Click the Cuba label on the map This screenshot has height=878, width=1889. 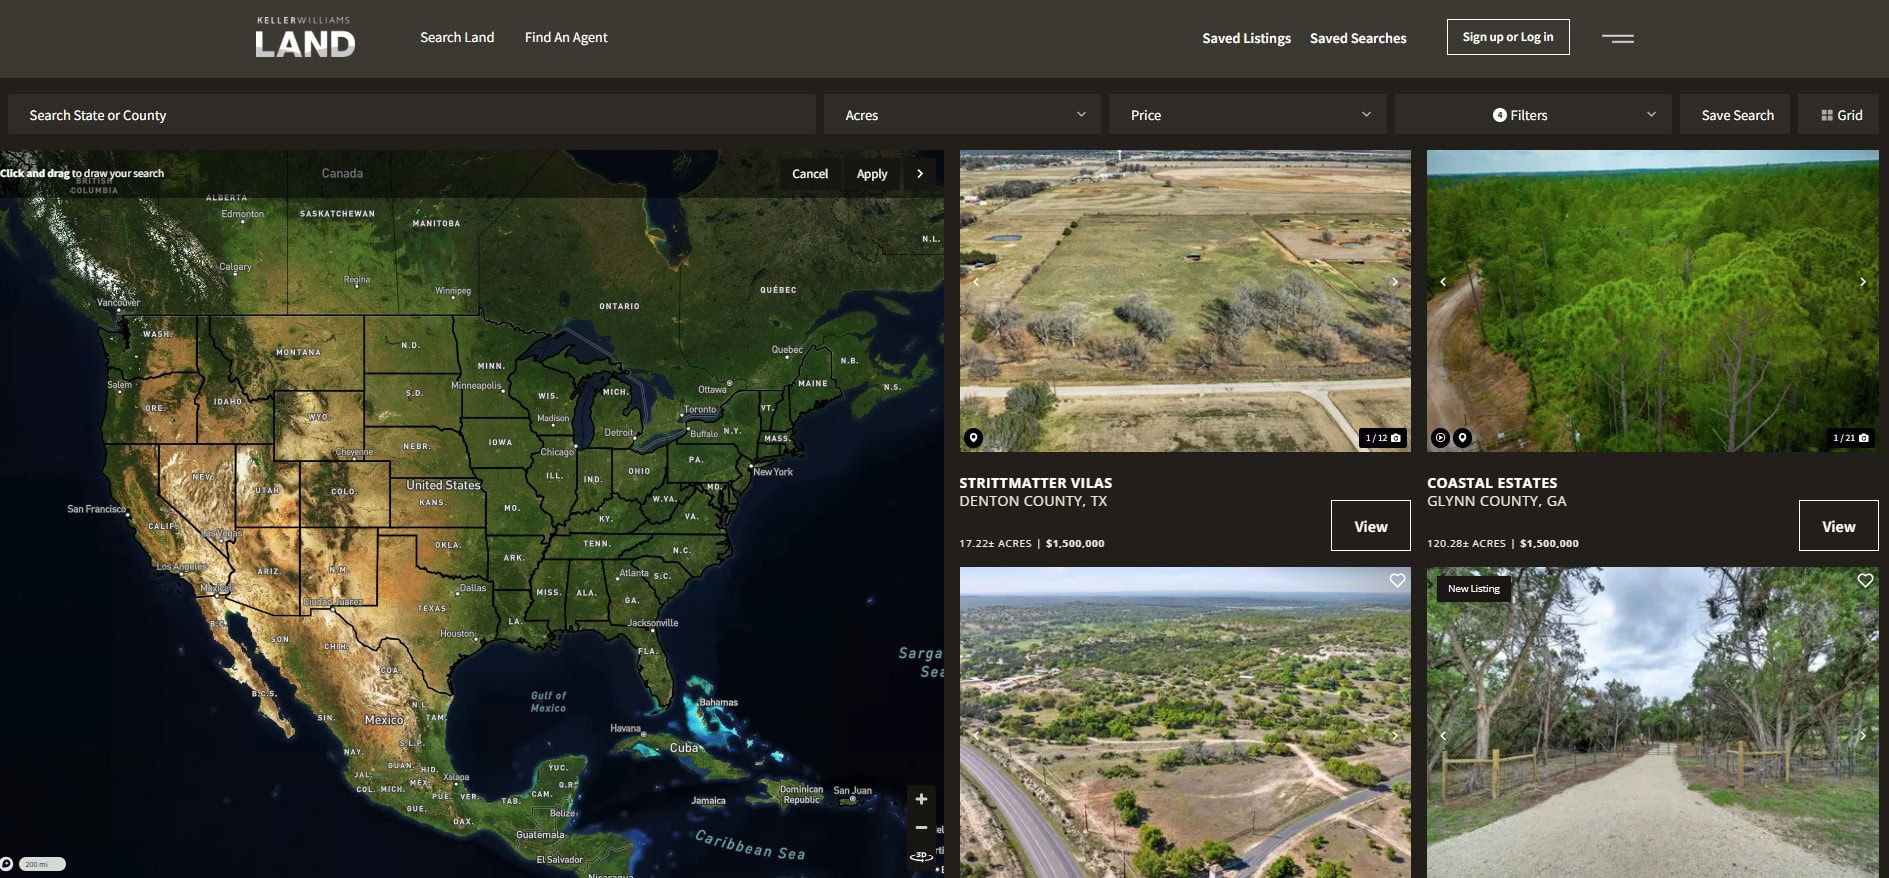point(683,748)
